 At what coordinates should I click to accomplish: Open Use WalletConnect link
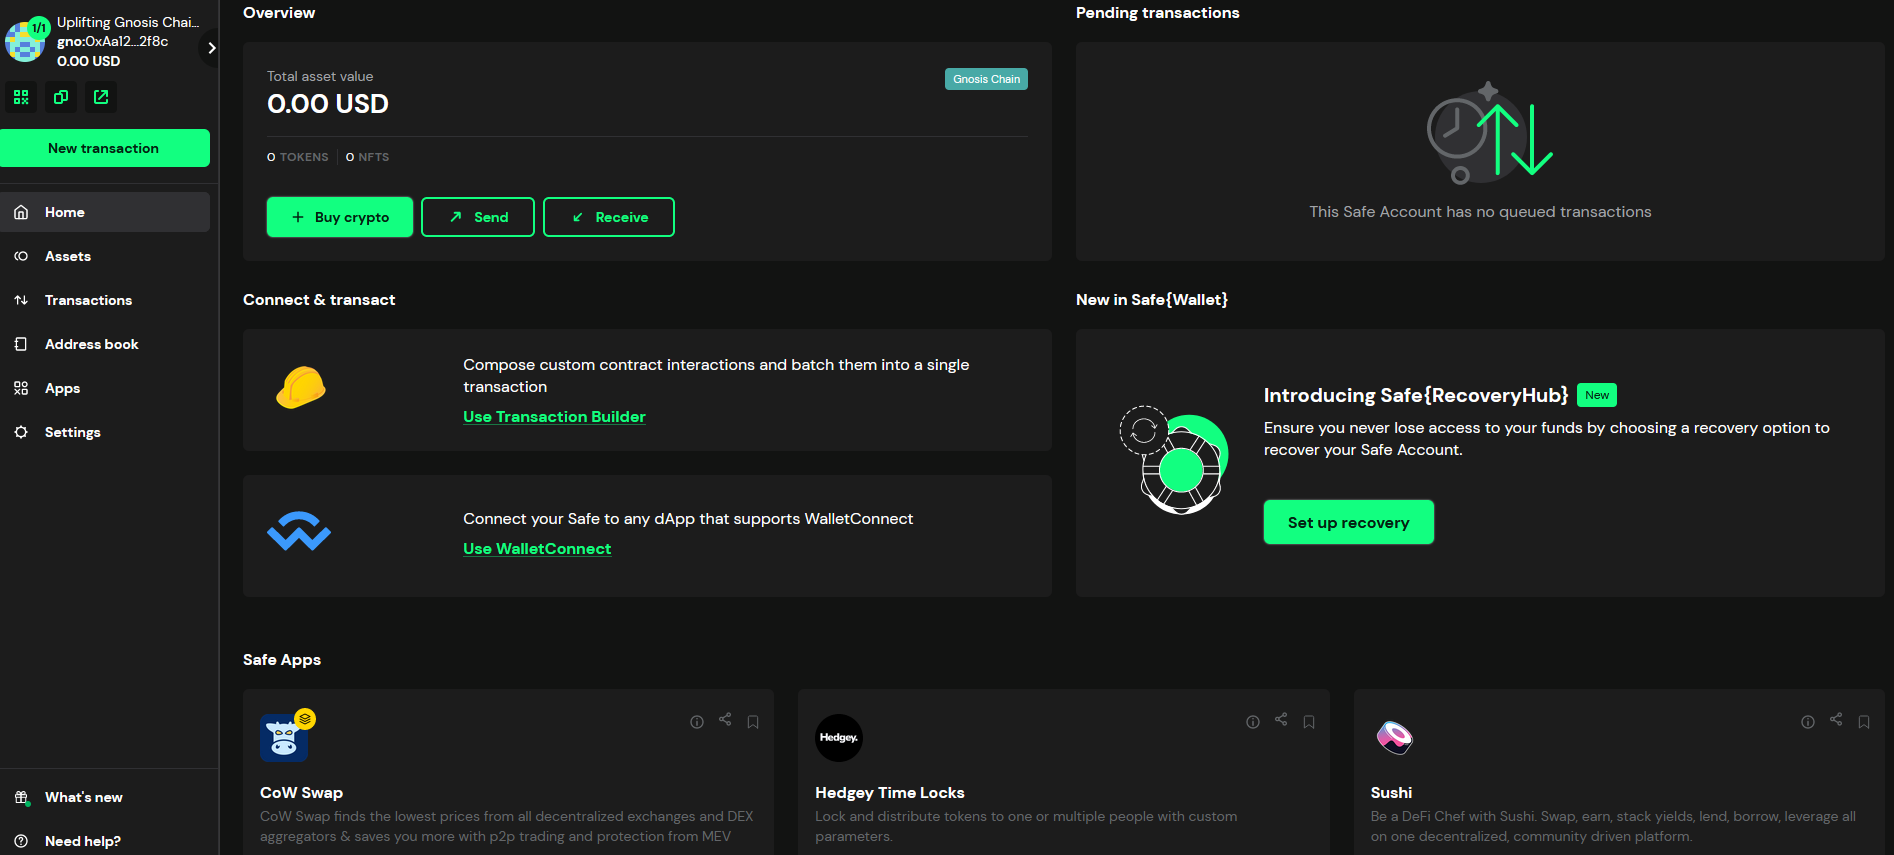pos(537,549)
